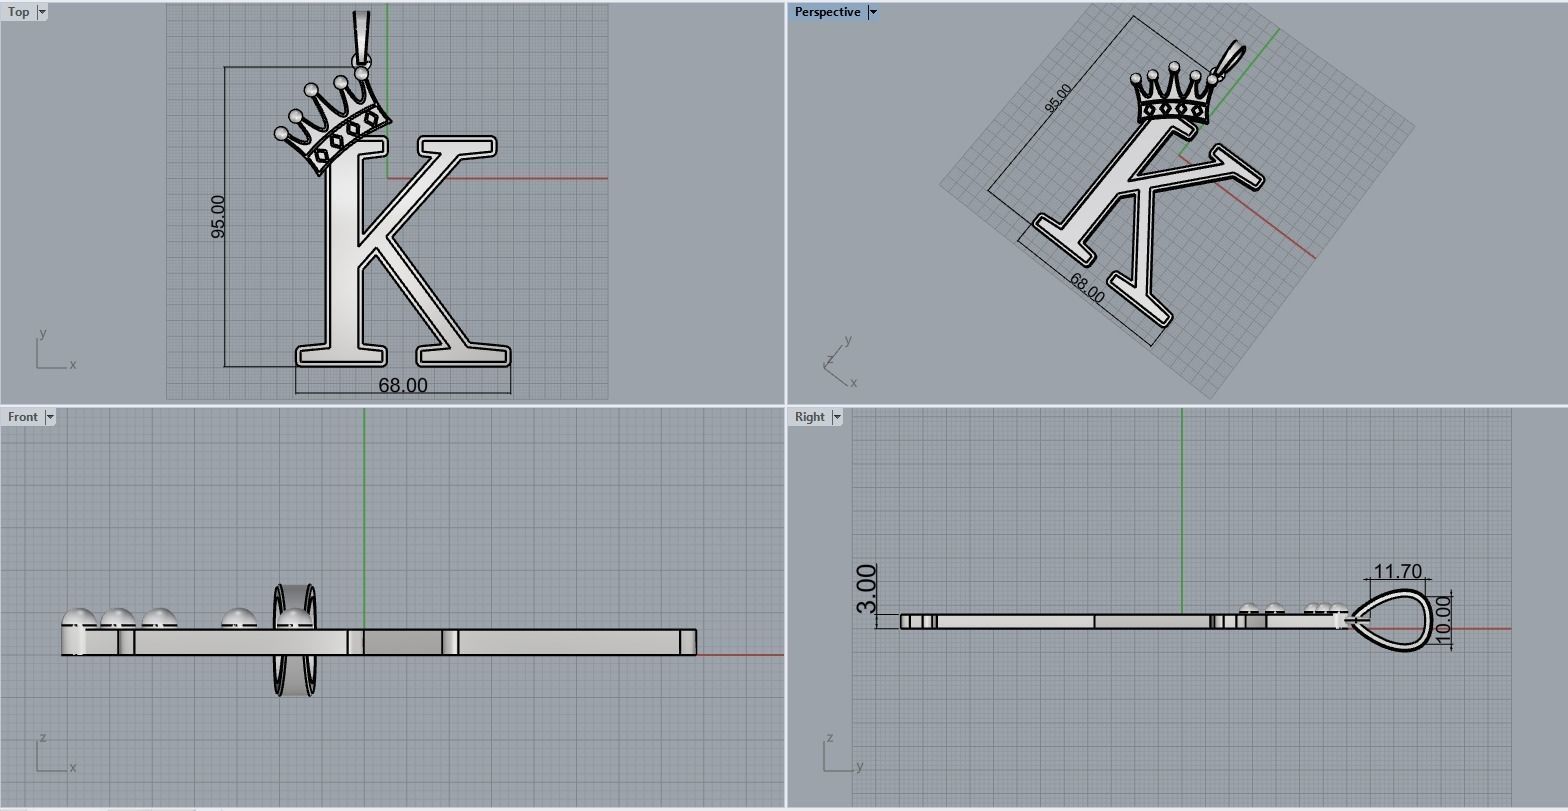Select the 68.00 dimension in Perspective viewport
Screen dimensions: 1568x811
tap(1087, 288)
